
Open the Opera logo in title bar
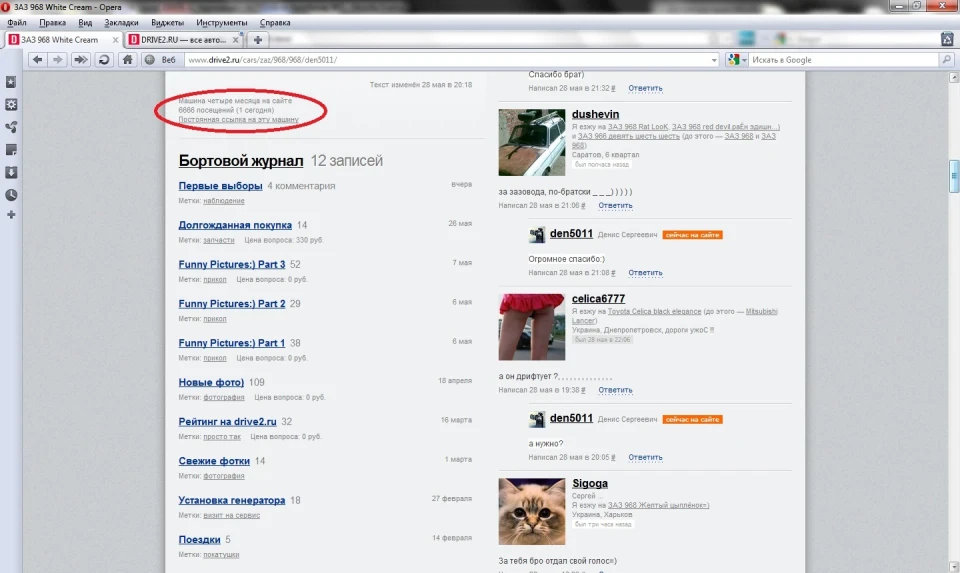pos(5,7)
